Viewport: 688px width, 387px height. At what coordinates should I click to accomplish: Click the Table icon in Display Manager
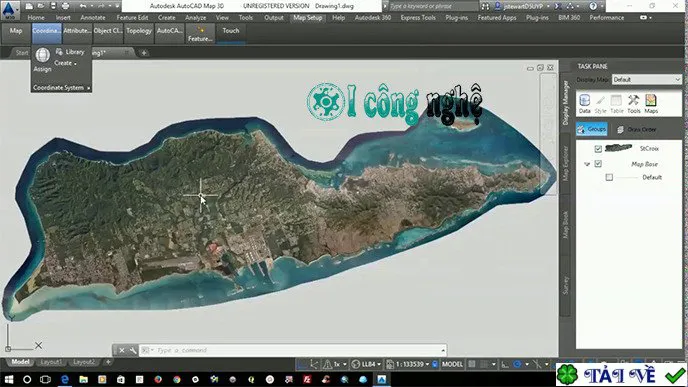click(x=616, y=104)
